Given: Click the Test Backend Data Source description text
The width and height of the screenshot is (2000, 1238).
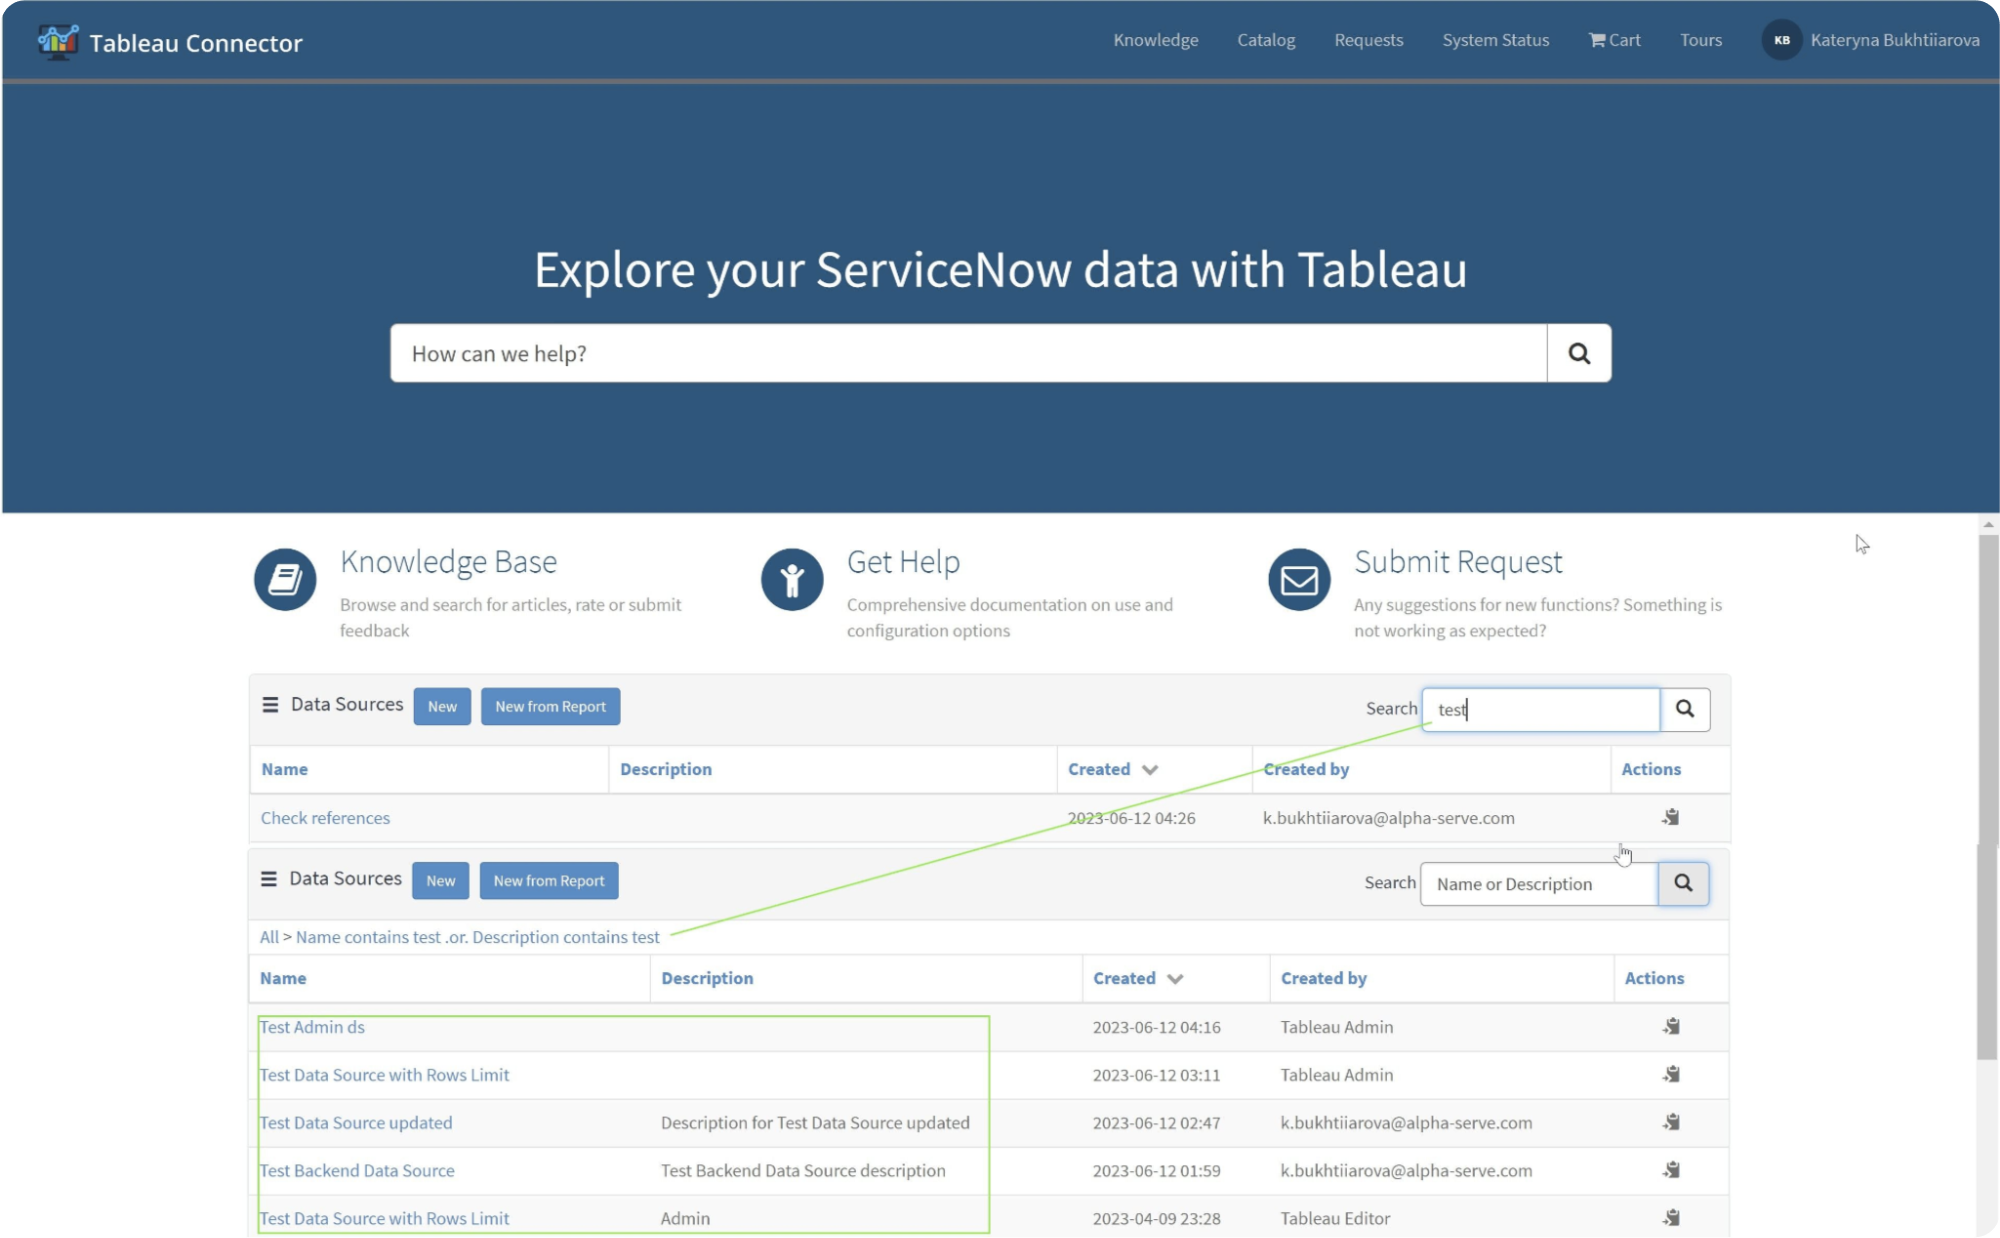Looking at the screenshot, I should coord(803,1171).
